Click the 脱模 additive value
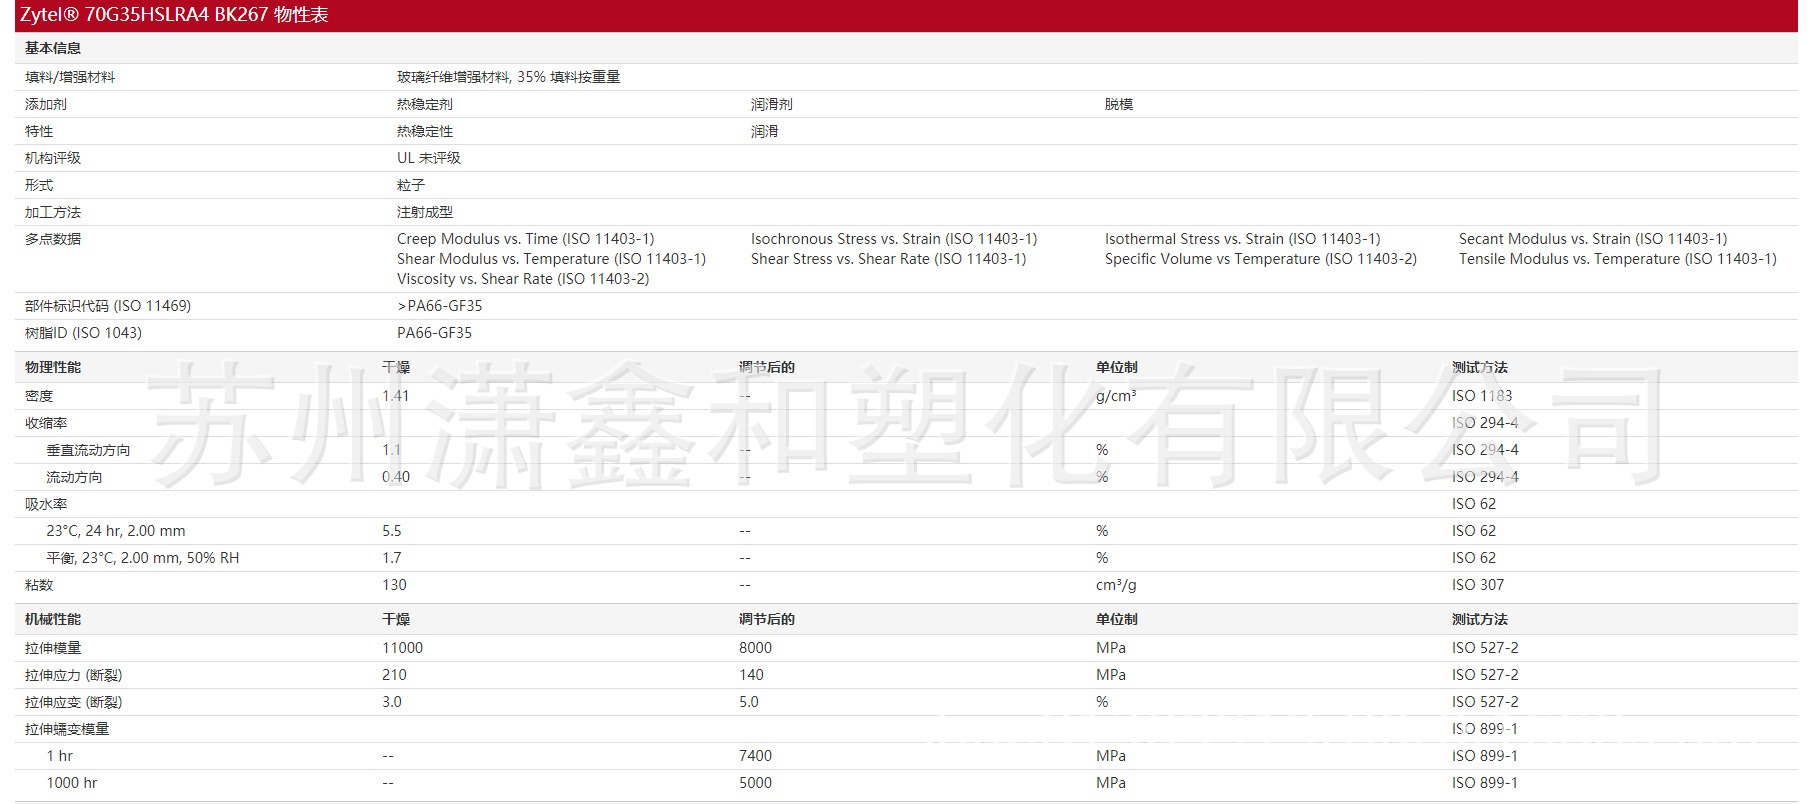Viewport: 1816px width, 804px height. tap(1119, 104)
